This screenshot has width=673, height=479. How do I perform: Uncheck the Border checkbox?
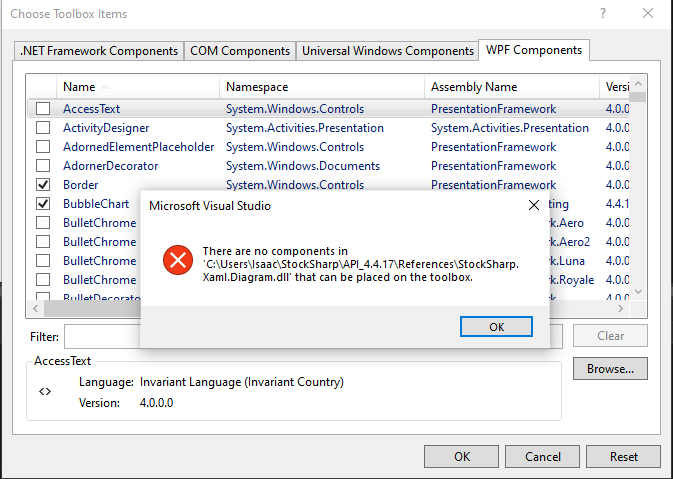43,185
